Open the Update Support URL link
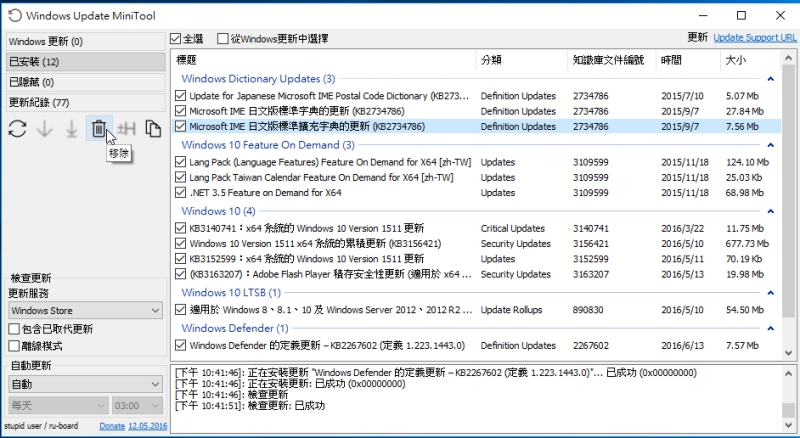The image size is (800, 438). point(755,38)
